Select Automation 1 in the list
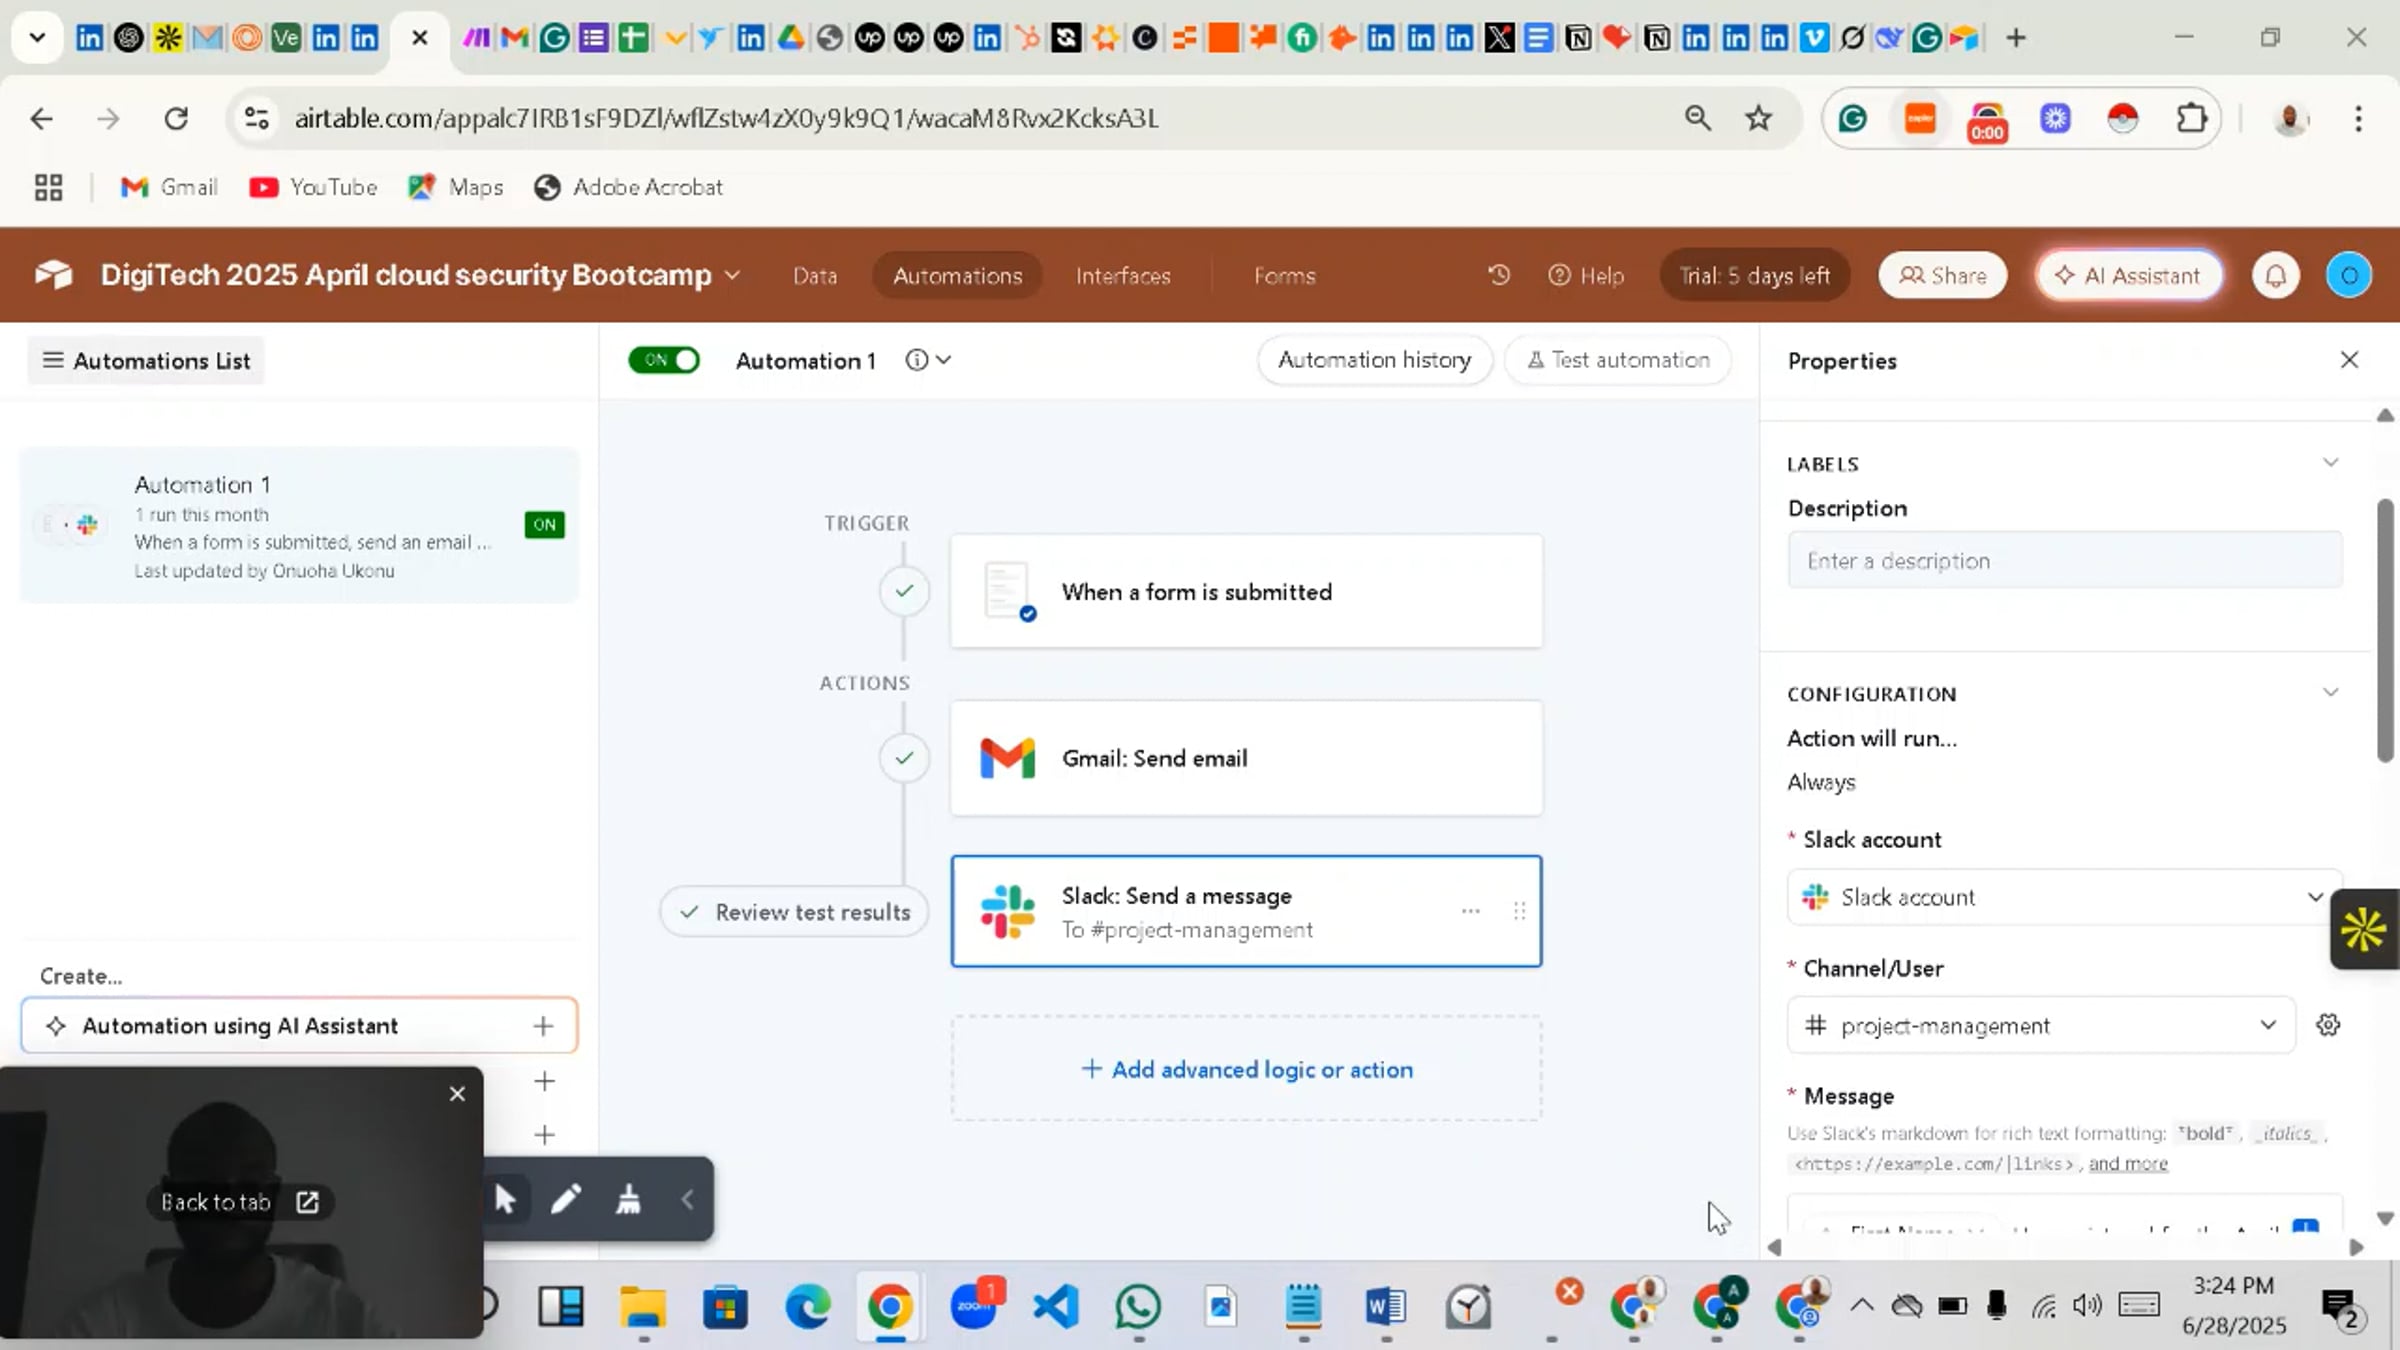The width and height of the screenshot is (2400, 1350). (299, 526)
